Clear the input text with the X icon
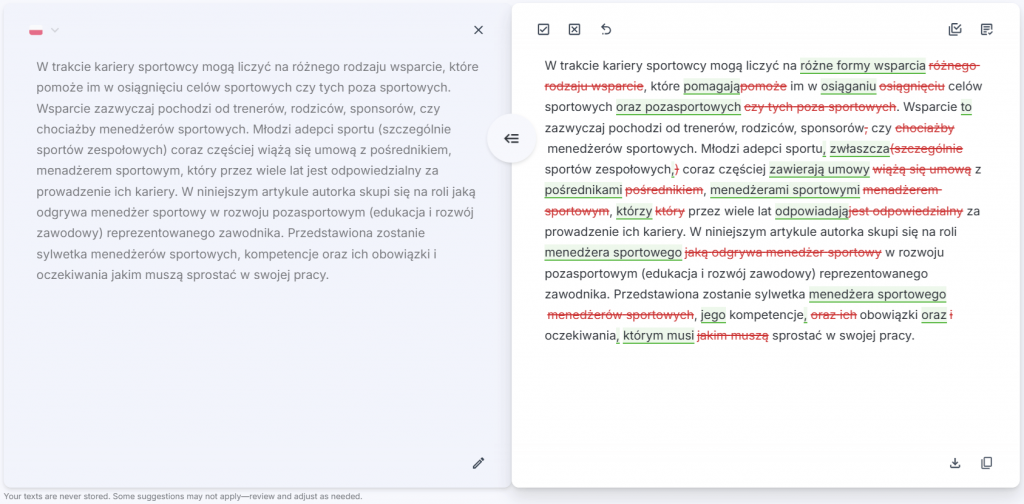The height and width of the screenshot is (504, 1024). tap(478, 30)
